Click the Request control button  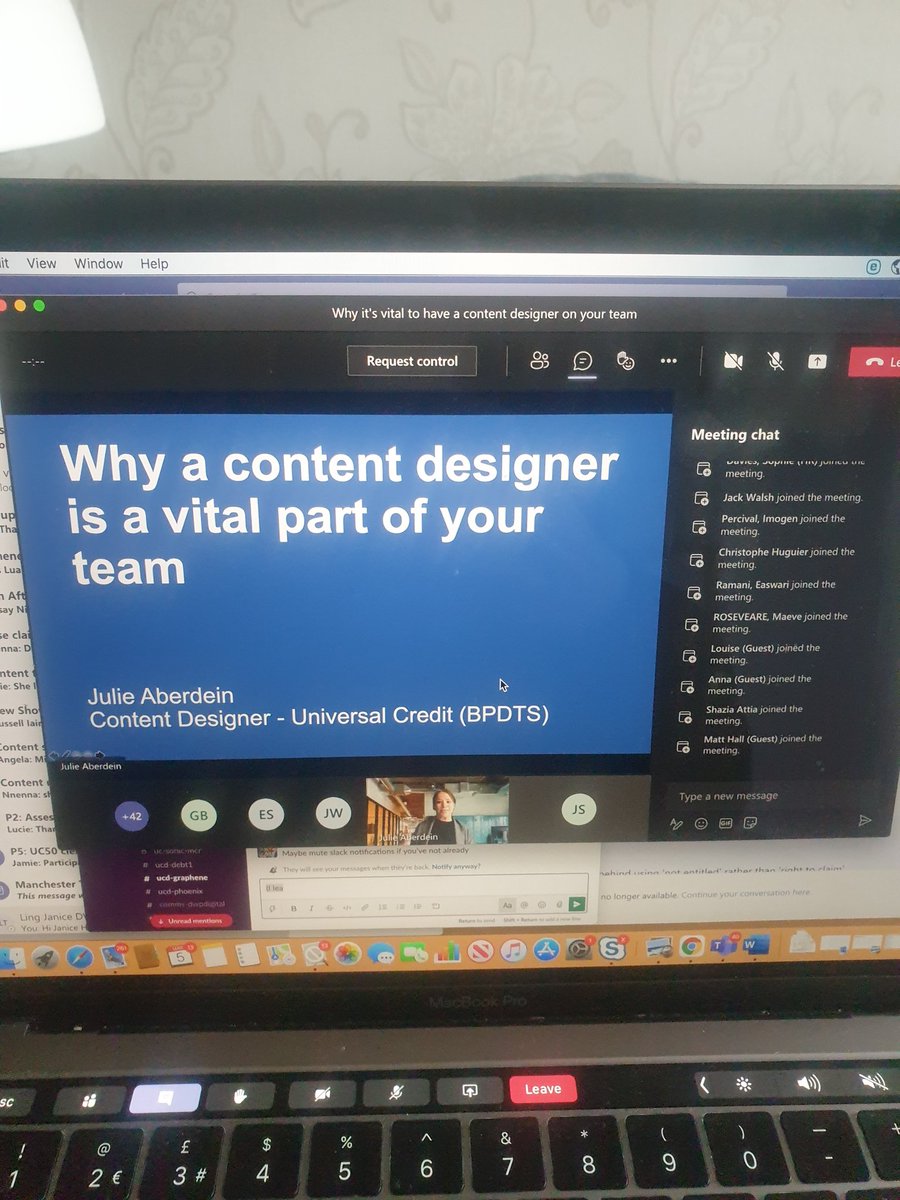tap(412, 361)
